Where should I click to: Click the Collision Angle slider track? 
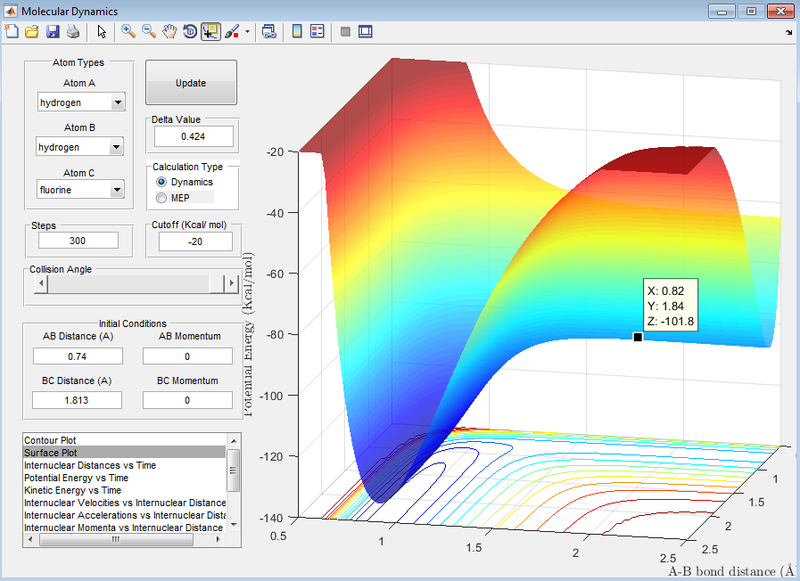point(130,284)
